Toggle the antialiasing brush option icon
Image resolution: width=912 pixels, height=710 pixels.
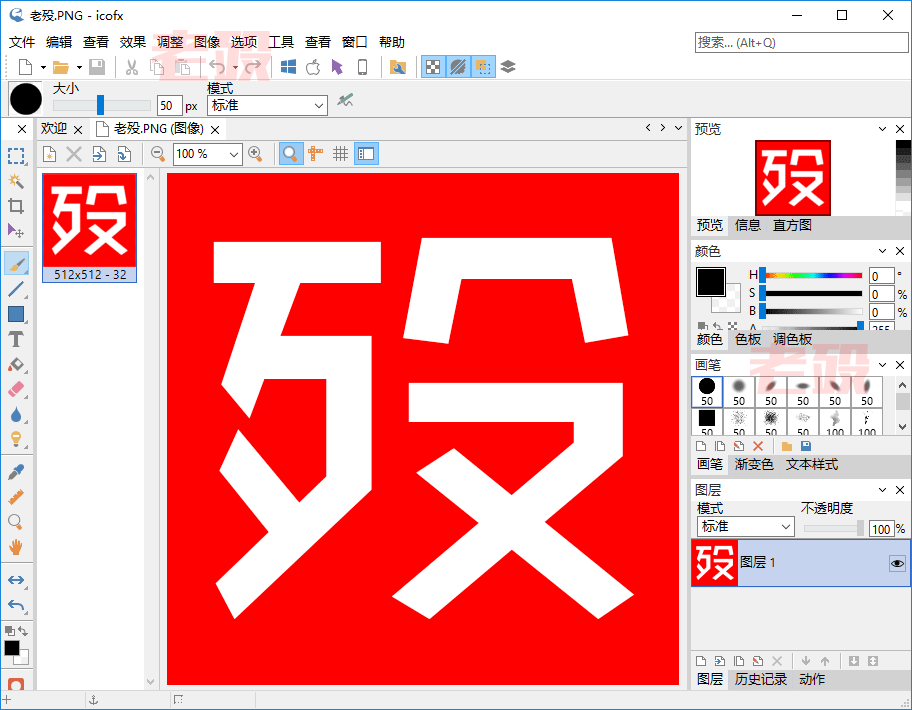coord(345,100)
